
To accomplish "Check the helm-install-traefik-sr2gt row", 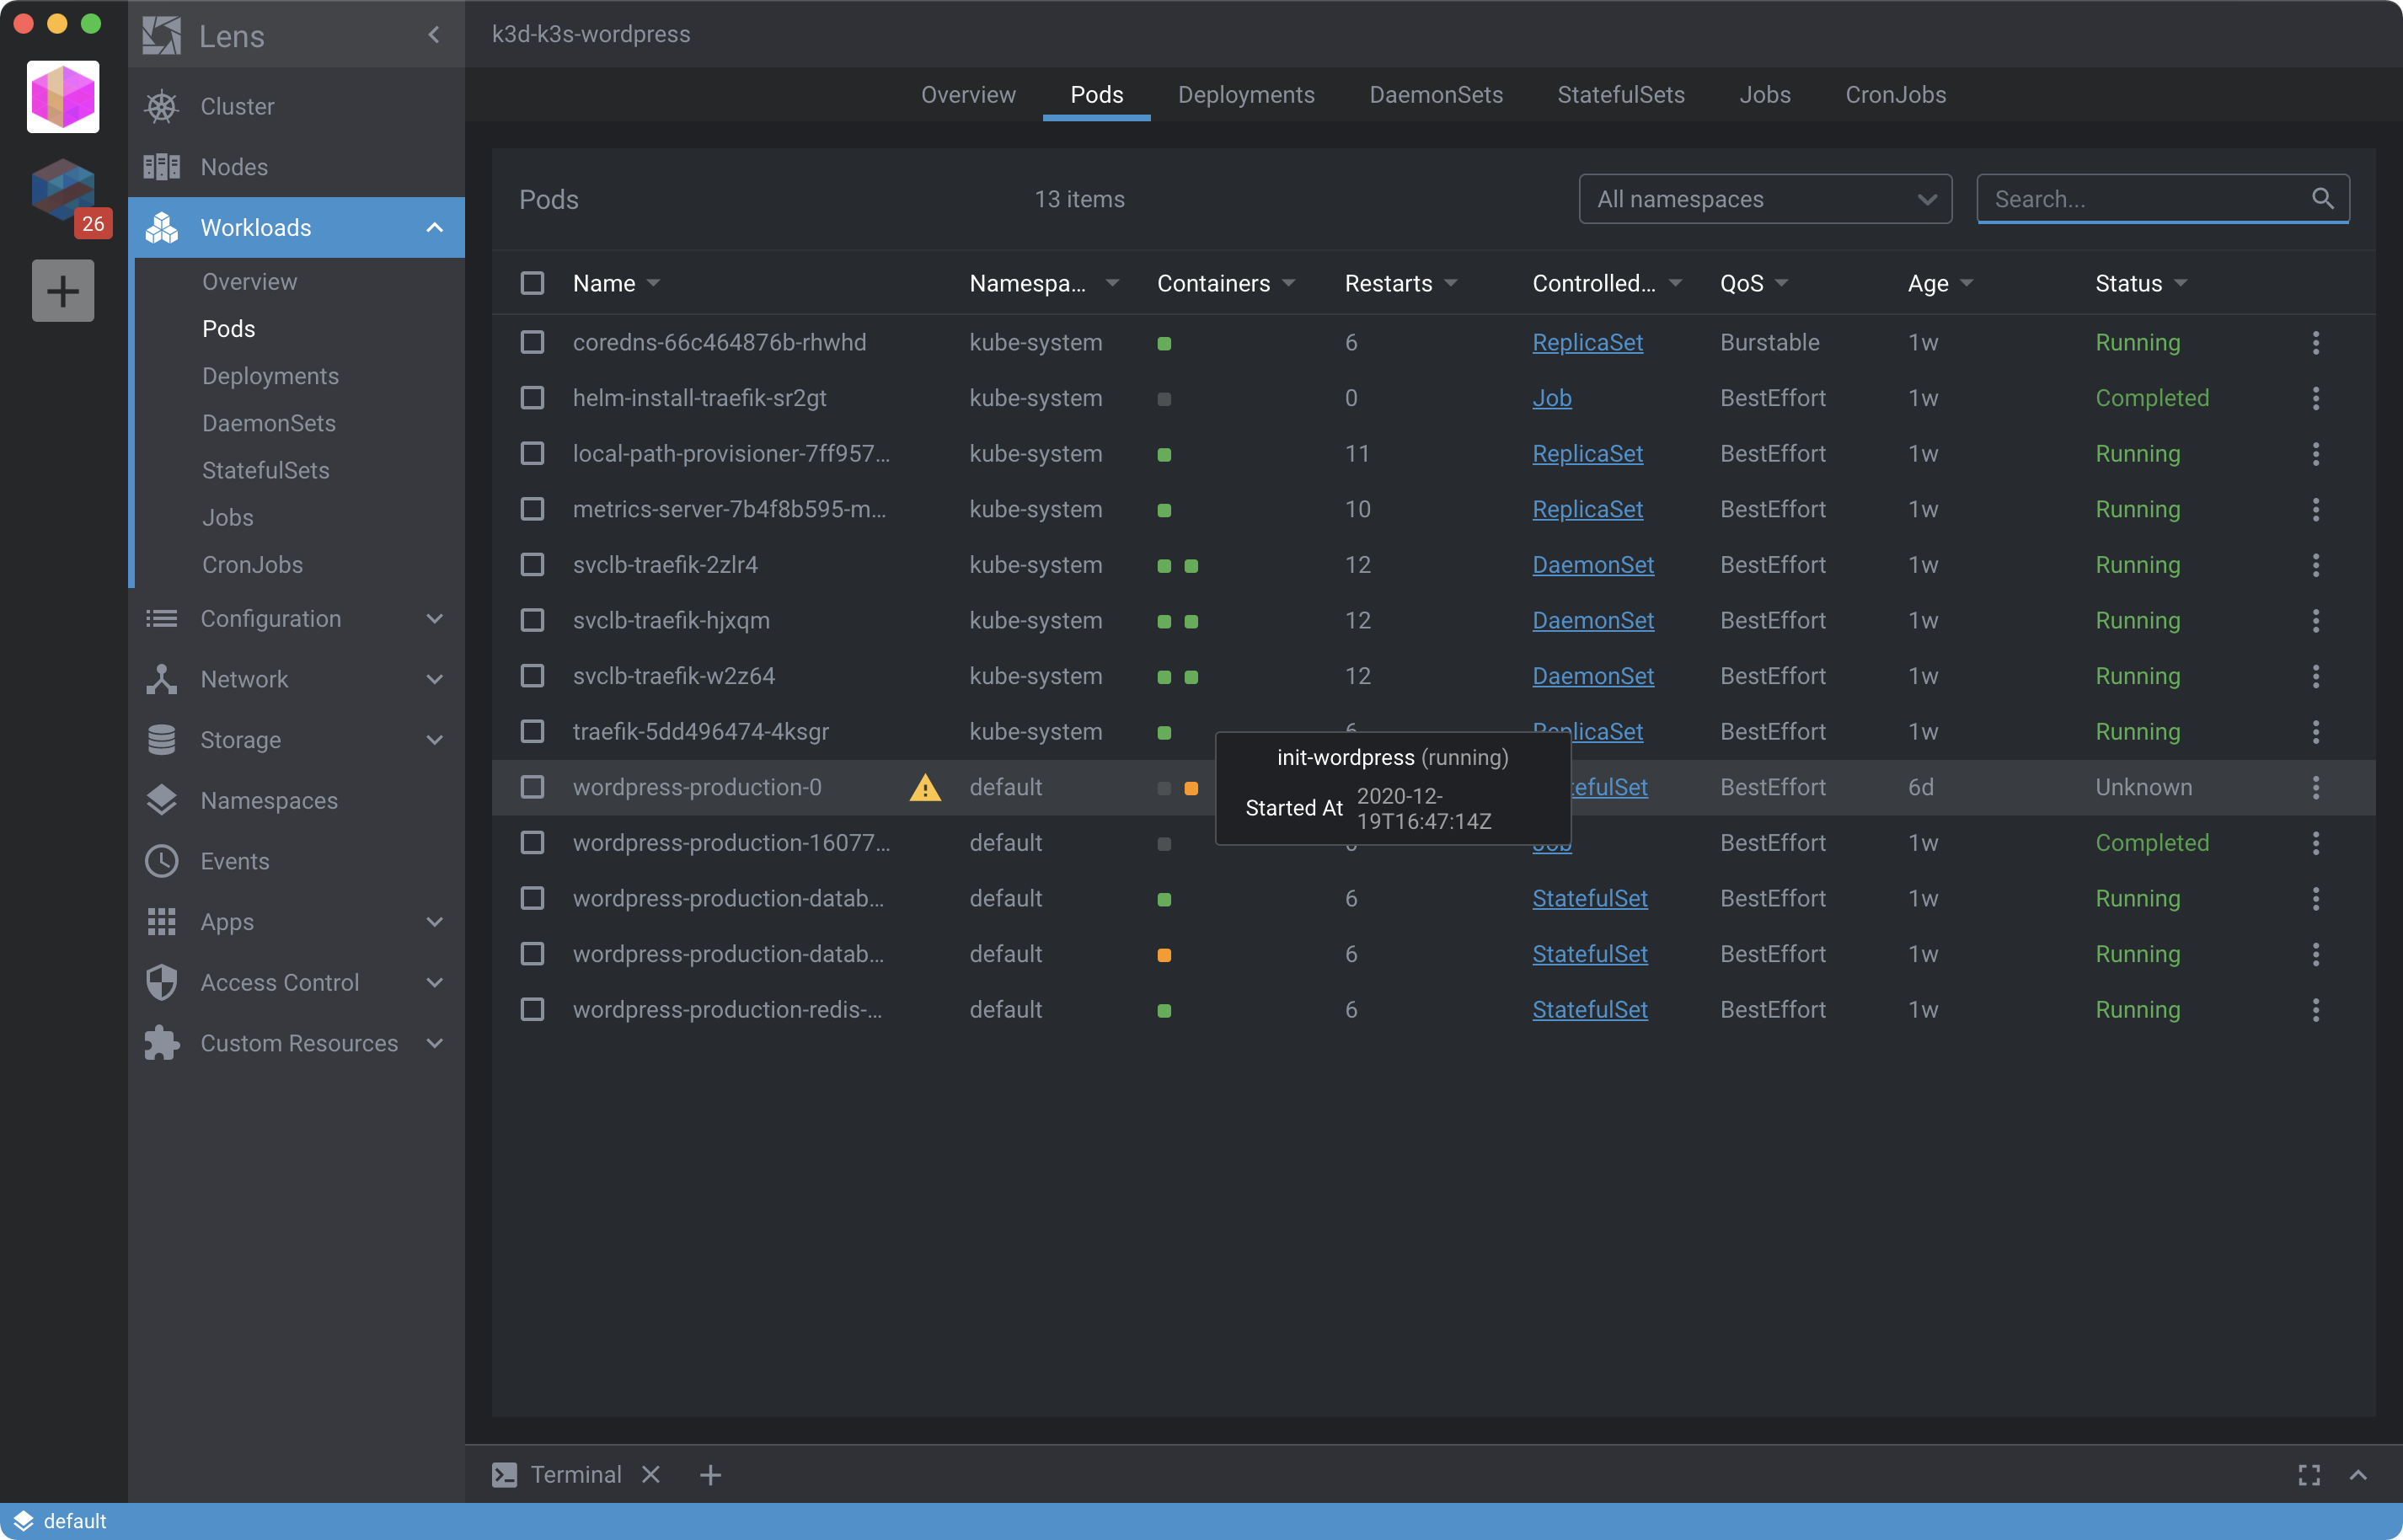I will coord(532,398).
